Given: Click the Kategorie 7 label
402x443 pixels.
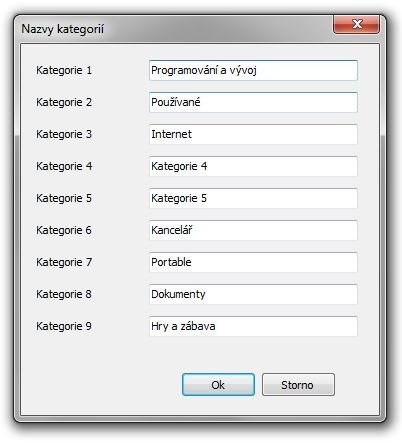Looking at the screenshot, I should pyautogui.click(x=64, y=262).
